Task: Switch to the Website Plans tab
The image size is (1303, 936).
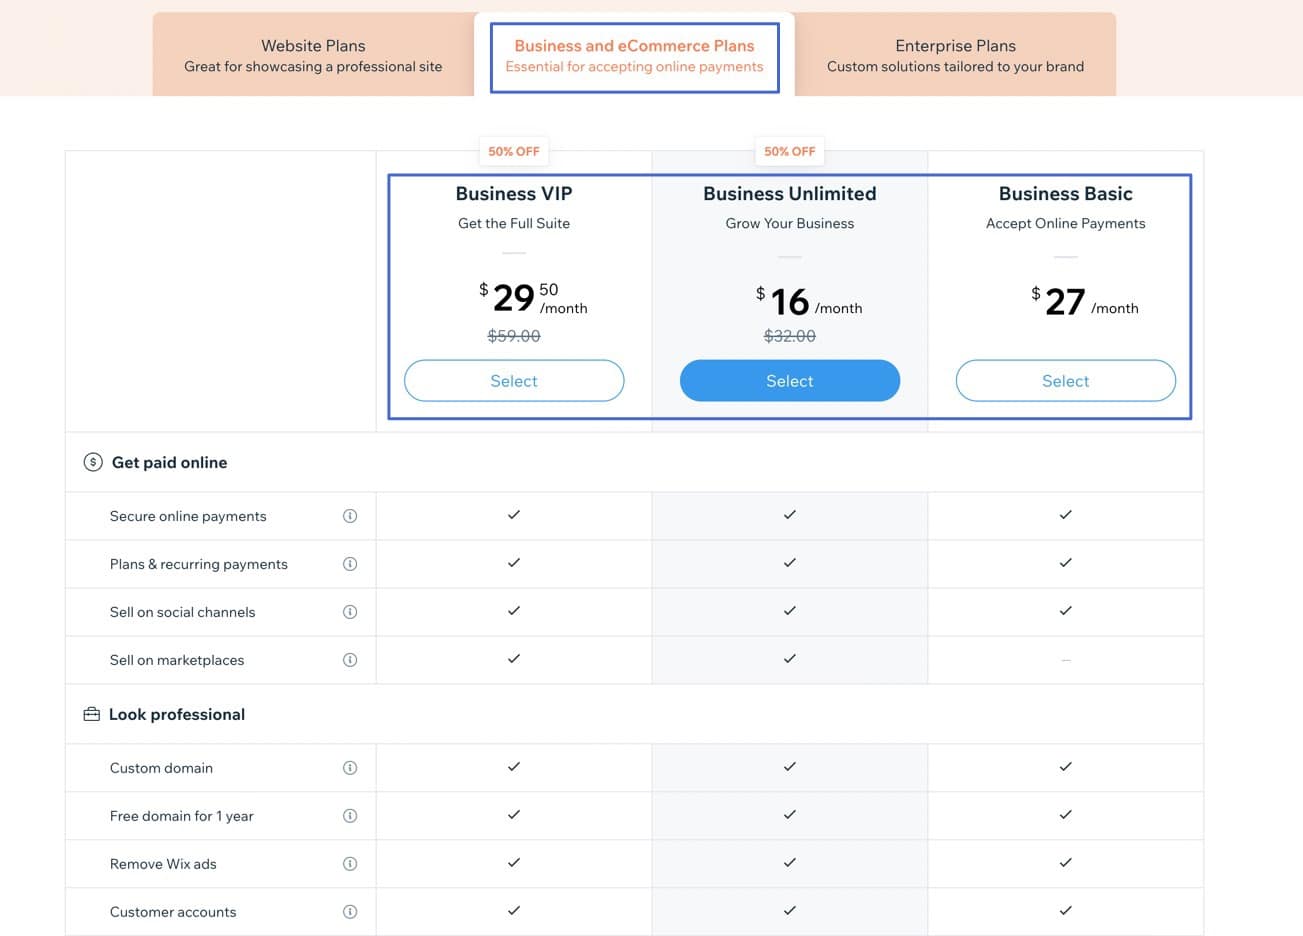Action: (x=313, y=56)
